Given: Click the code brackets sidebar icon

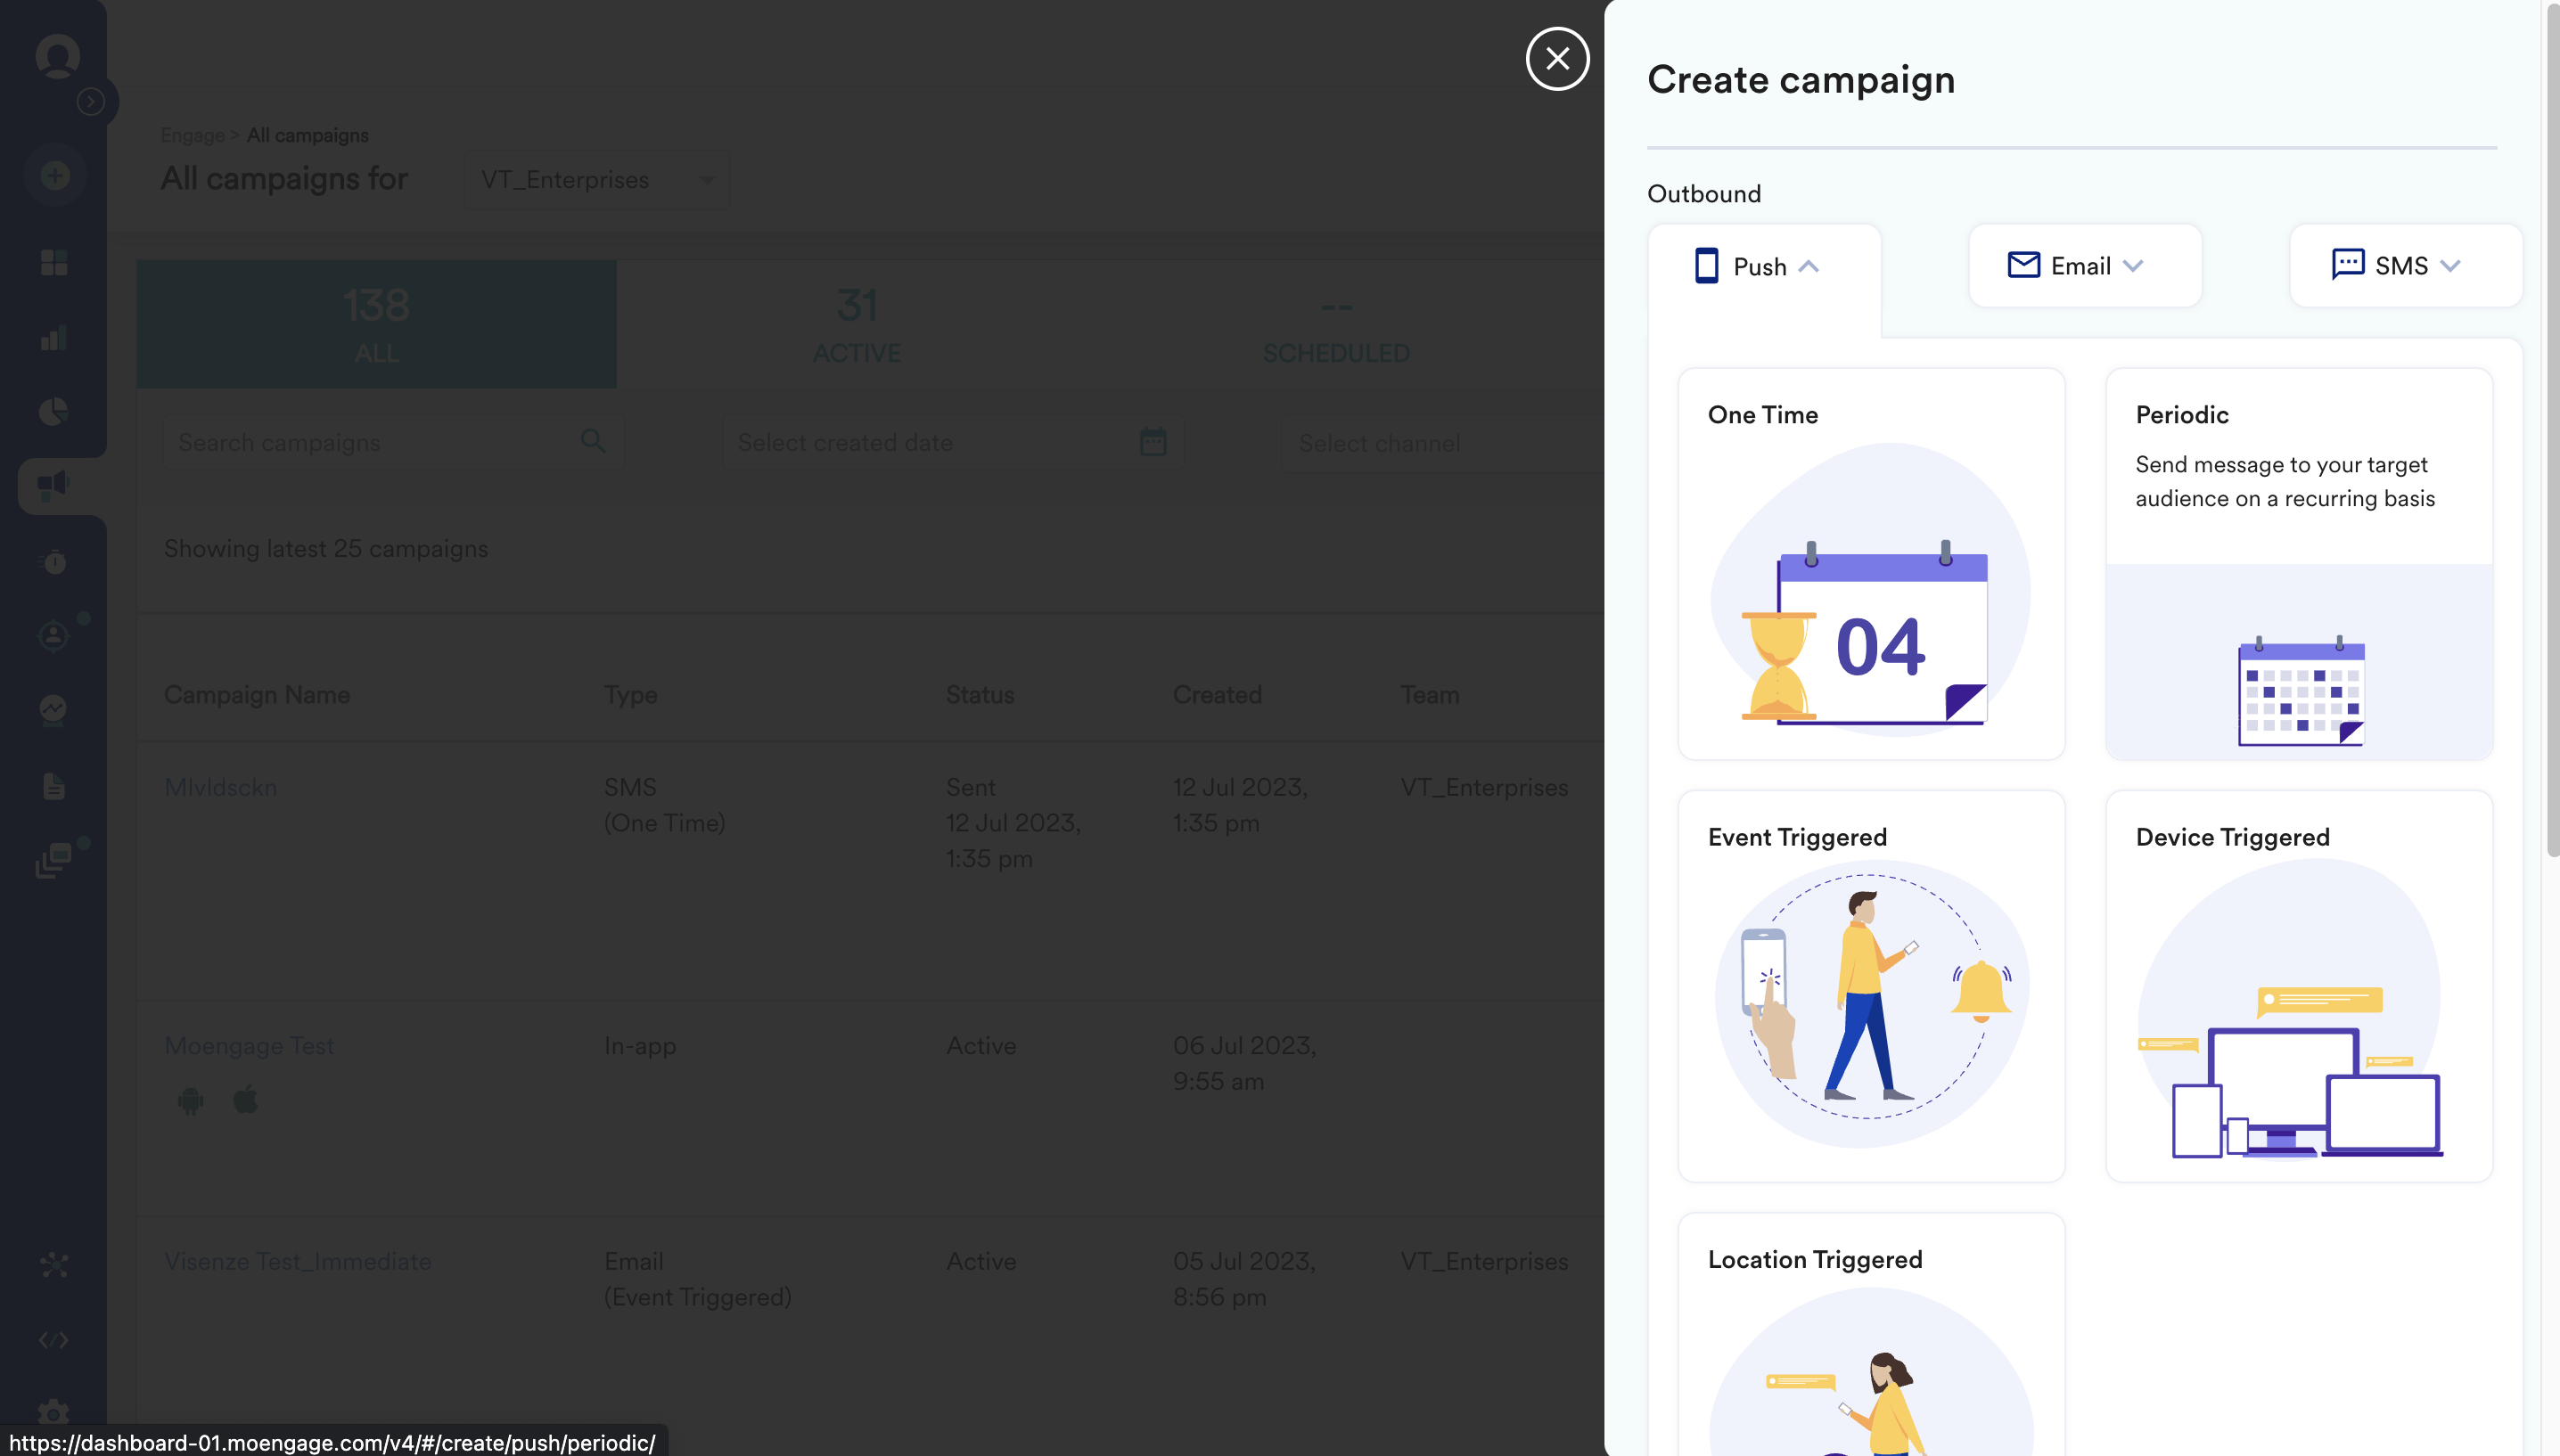Looking at the screenshot, I should click(54, 1340).
